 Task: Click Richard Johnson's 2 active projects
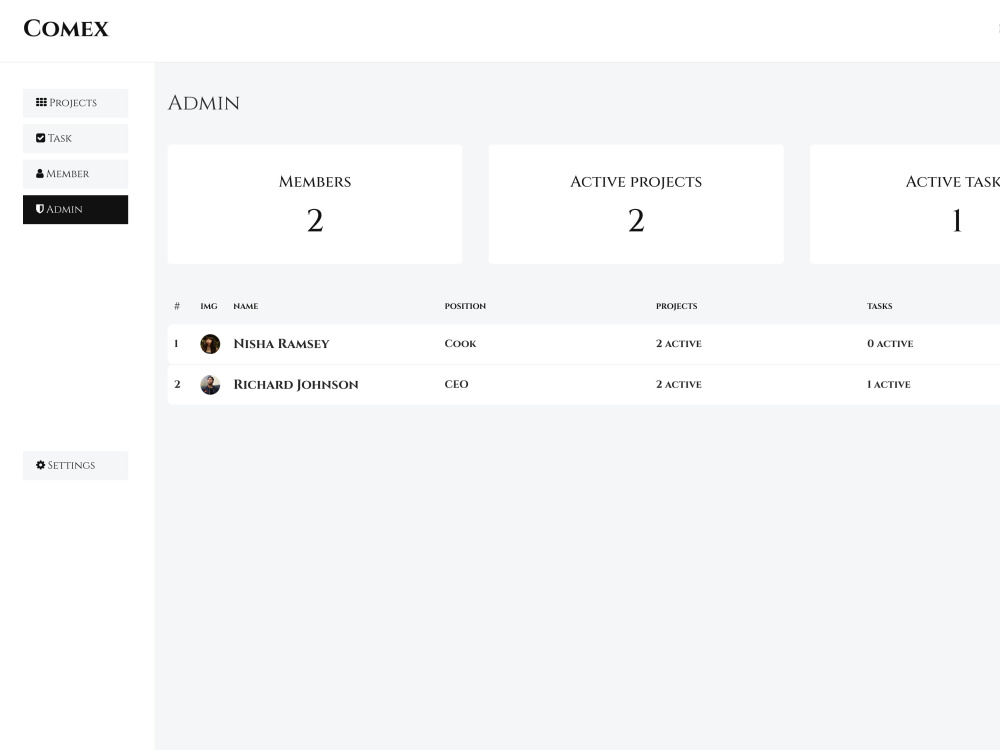pyautogui.click(x=679, y=385)
